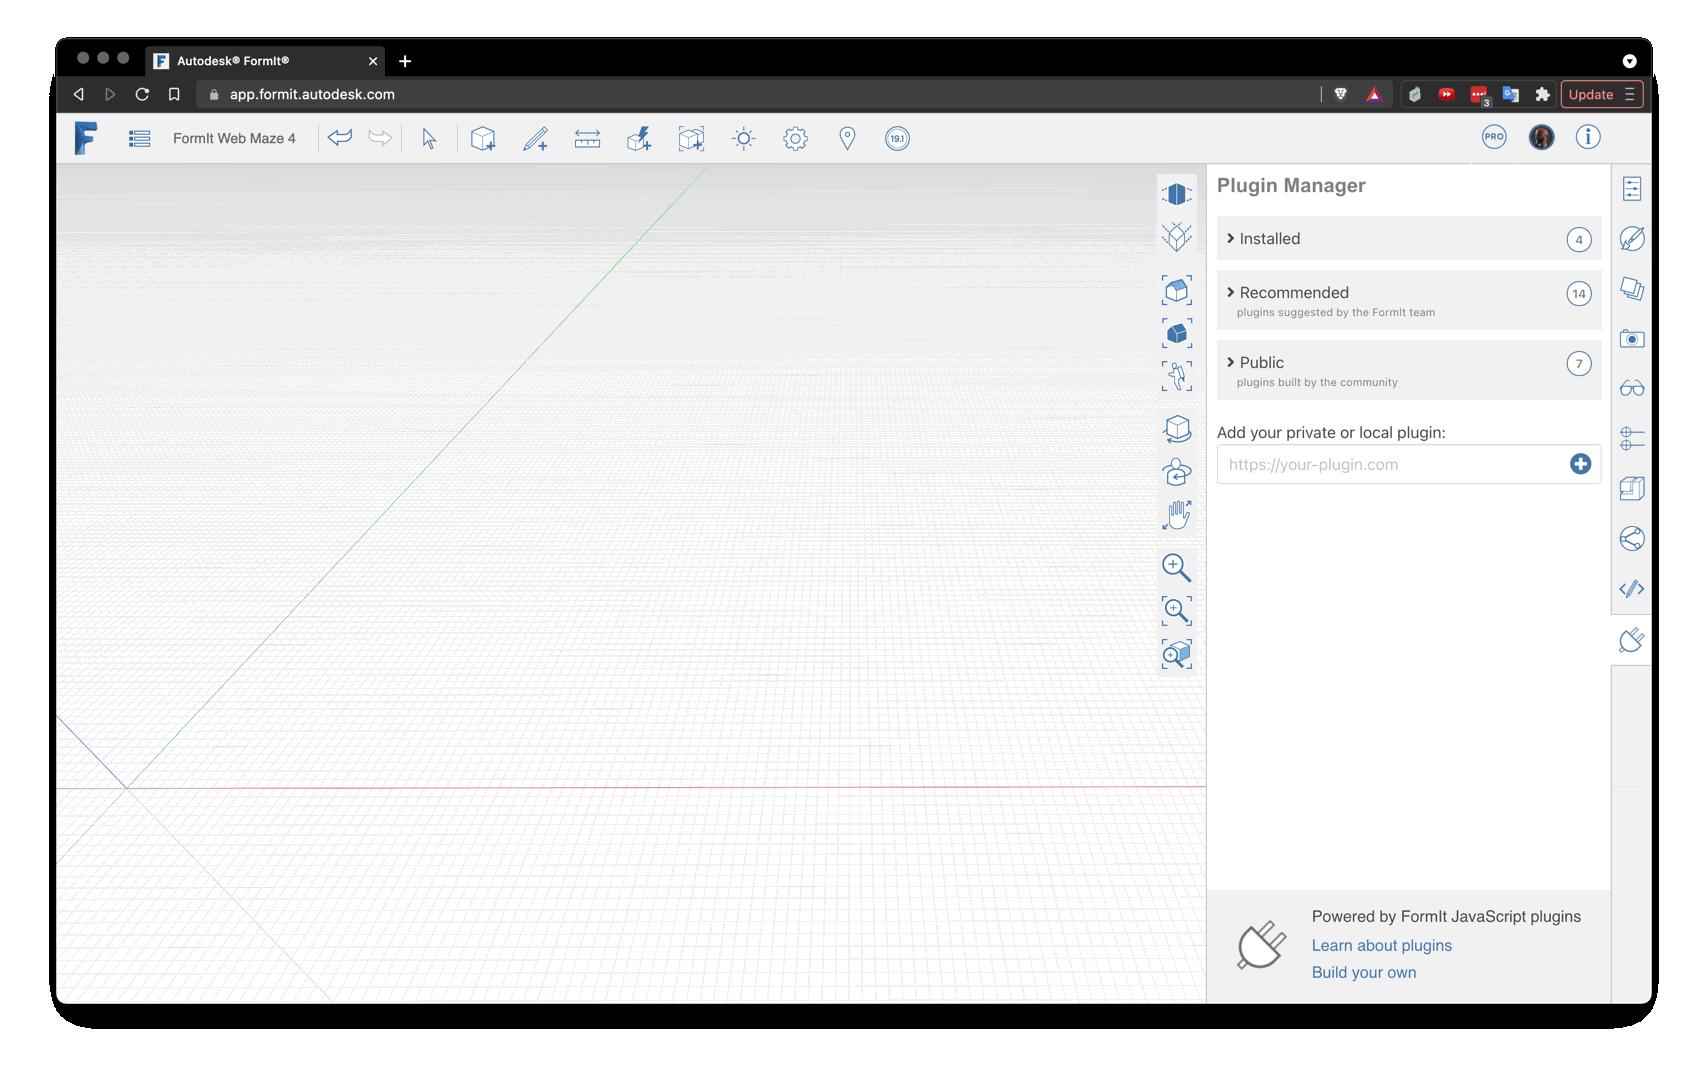Click the Zoom tool magnifier icon
This screenshot has width=1708, height=1078.
pyautogui.click(x=1176, y=568)
